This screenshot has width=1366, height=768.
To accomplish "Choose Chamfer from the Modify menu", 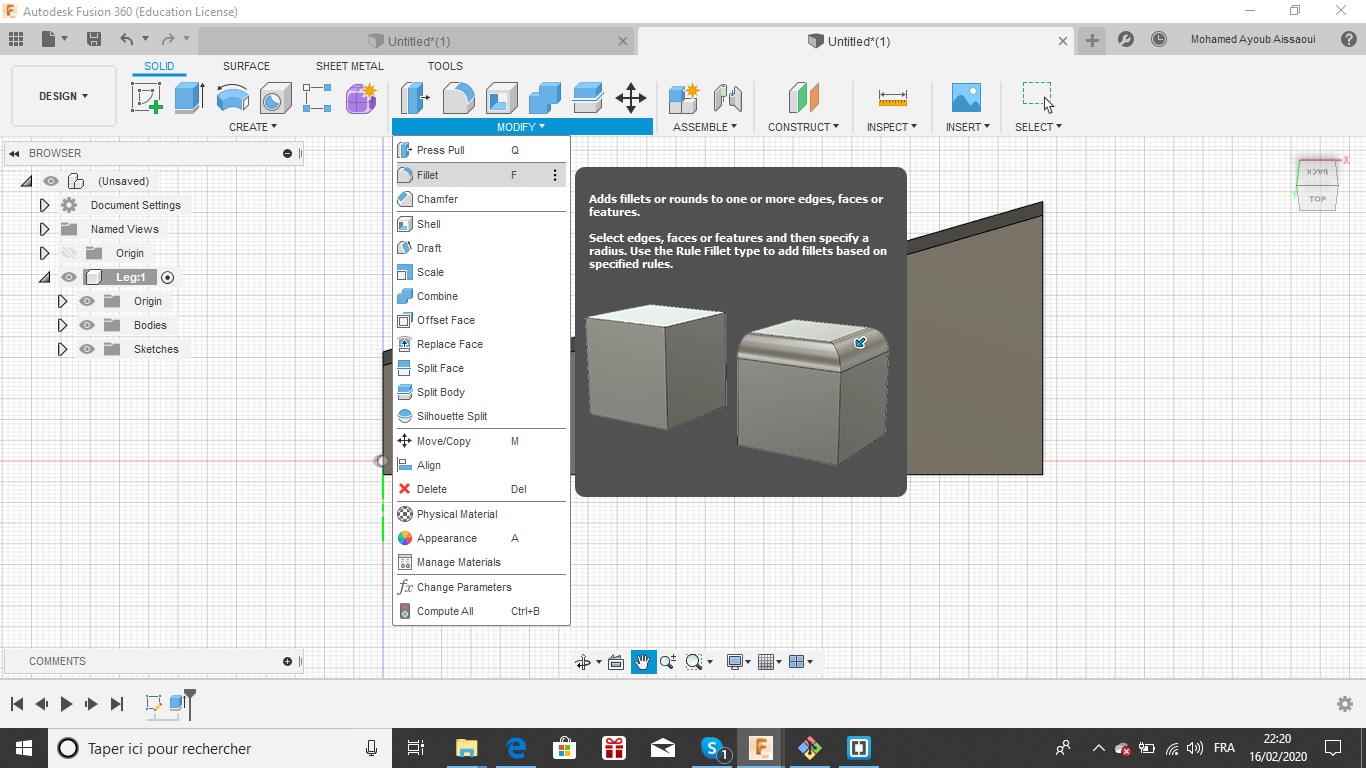I will click(437, 199).
